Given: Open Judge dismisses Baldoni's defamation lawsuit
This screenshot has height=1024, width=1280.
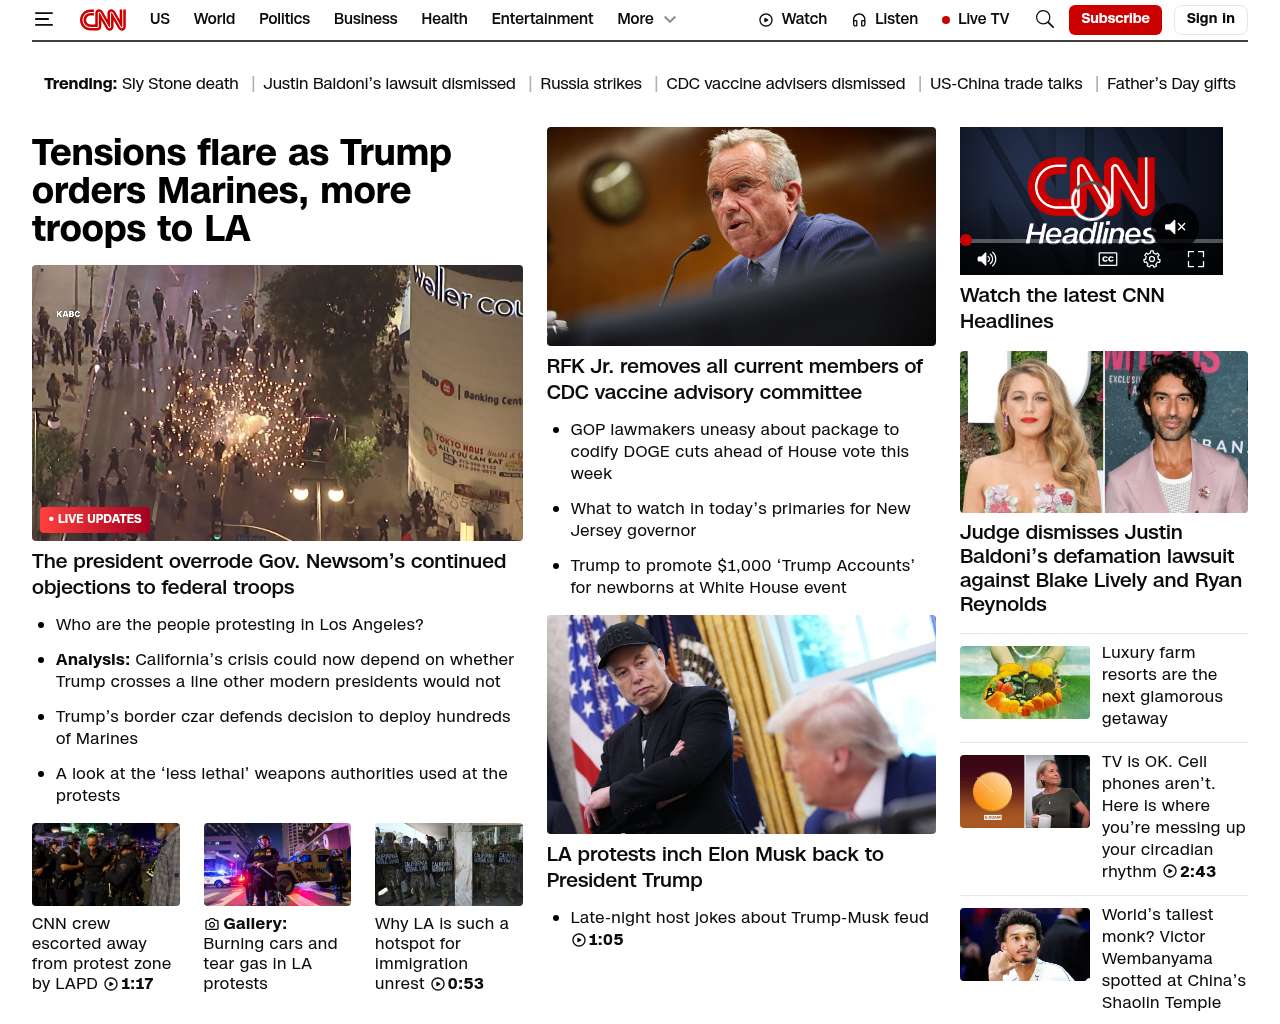Looking at the screenshot, I should pyautogui.click(x=1101, y=568).
